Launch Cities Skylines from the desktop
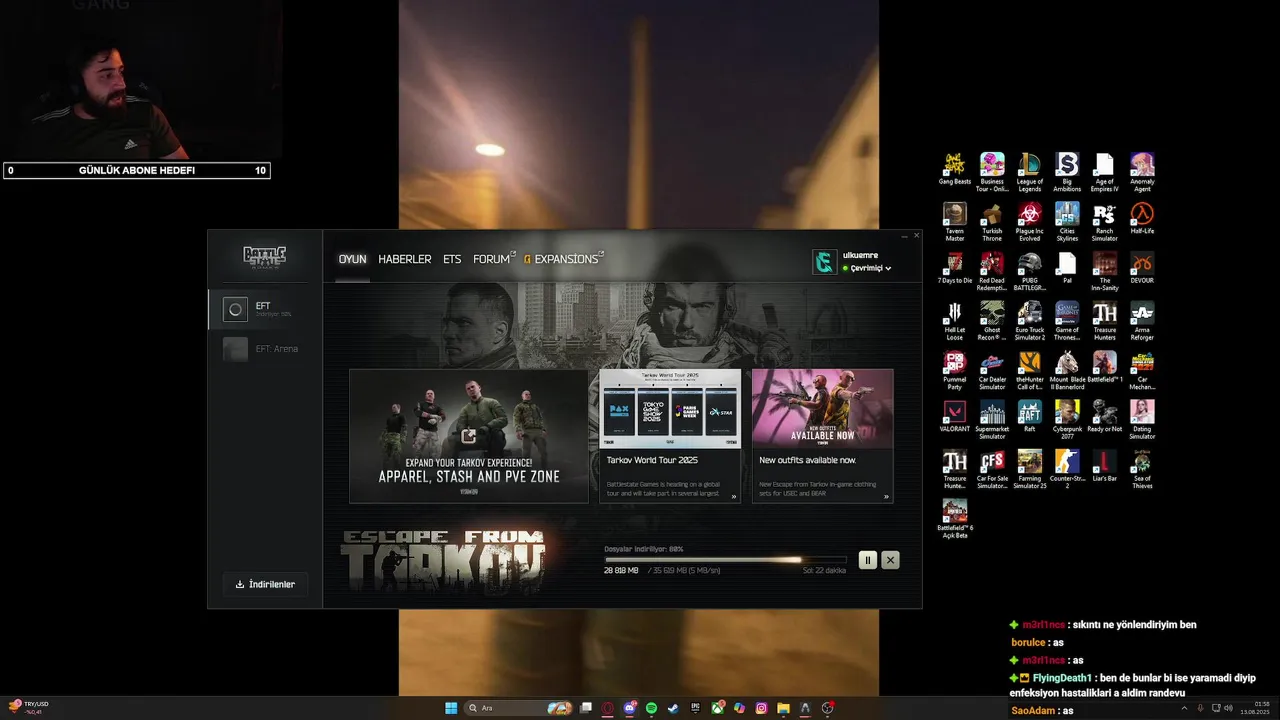The height and width of the screenshot is (720, 1280). (x=1067, y=222)
